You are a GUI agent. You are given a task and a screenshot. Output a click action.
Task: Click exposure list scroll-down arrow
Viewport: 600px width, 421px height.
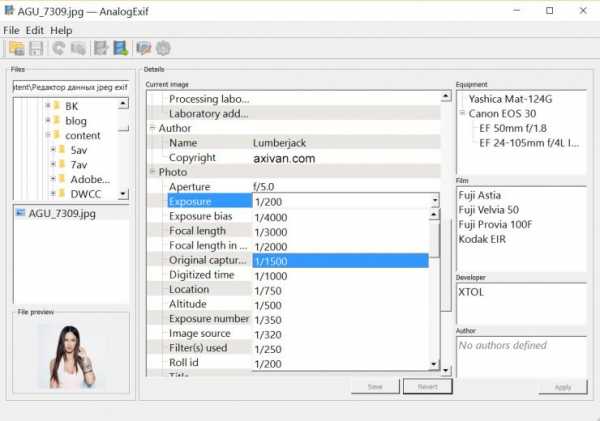pos(434,364)
